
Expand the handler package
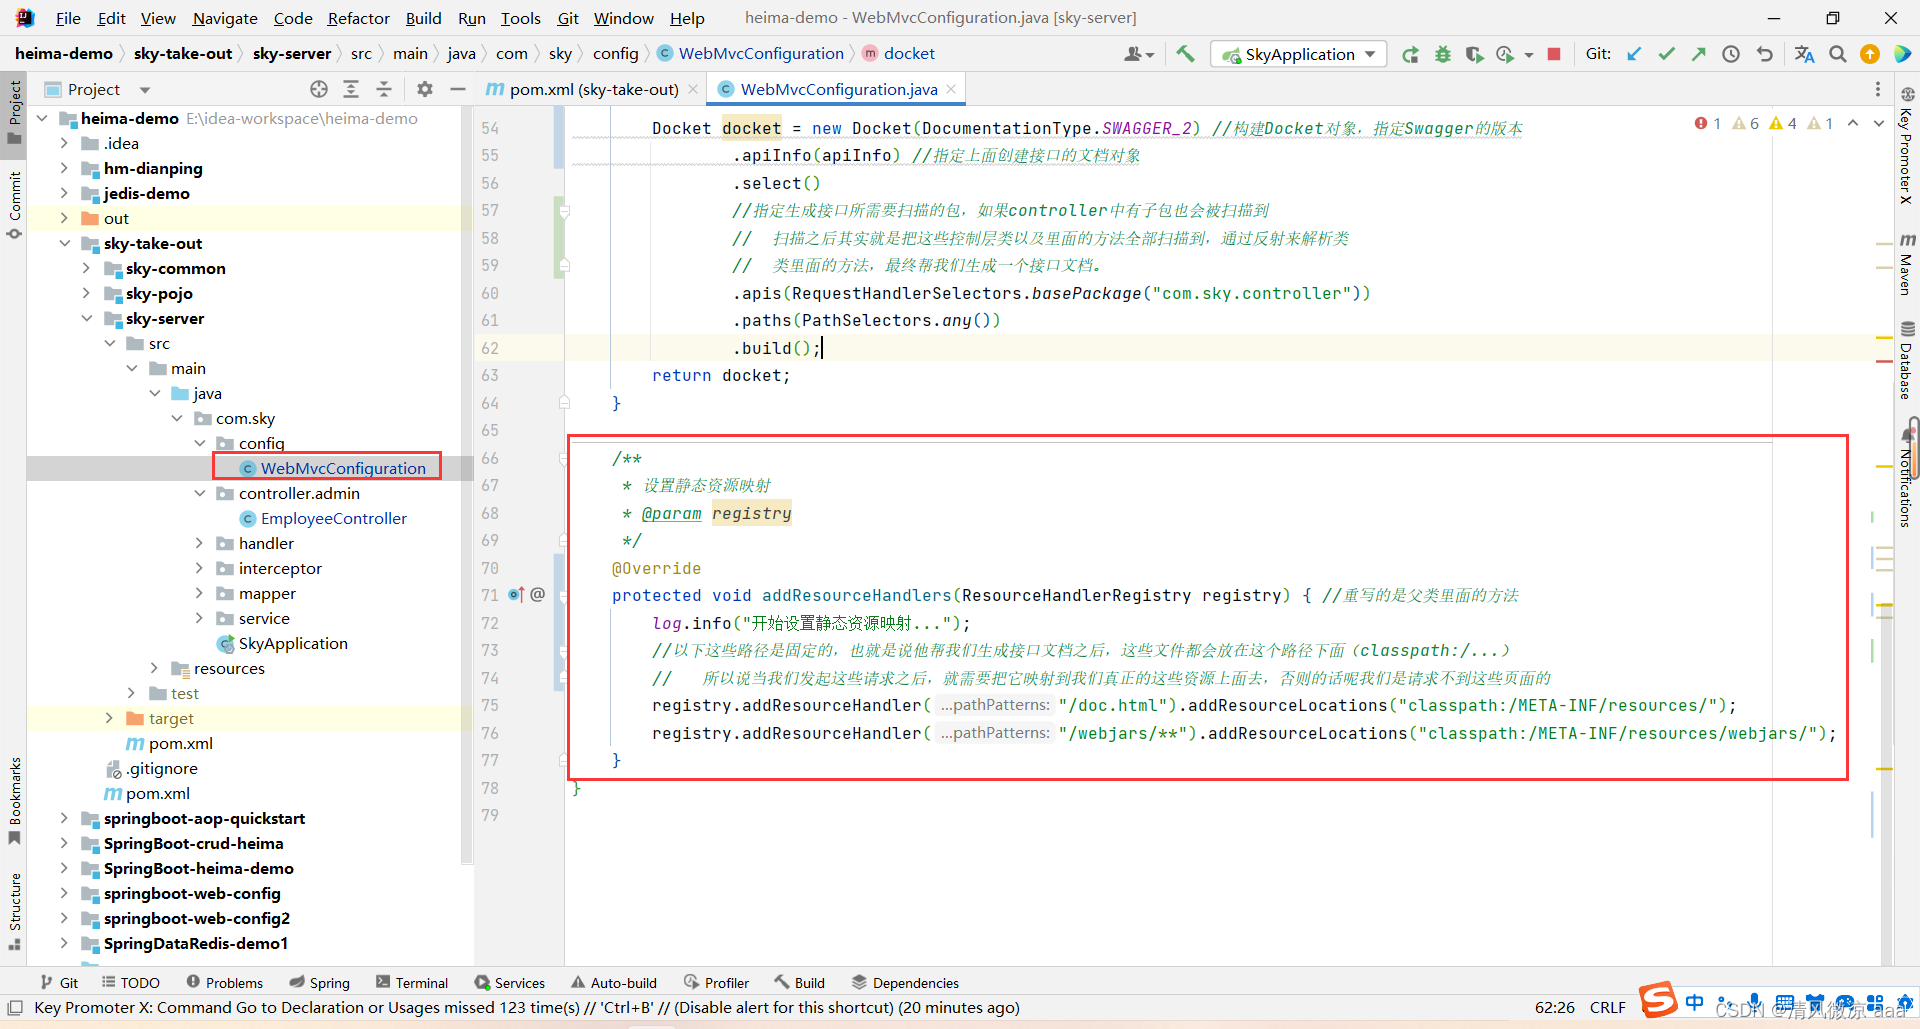tap(199, 543)
